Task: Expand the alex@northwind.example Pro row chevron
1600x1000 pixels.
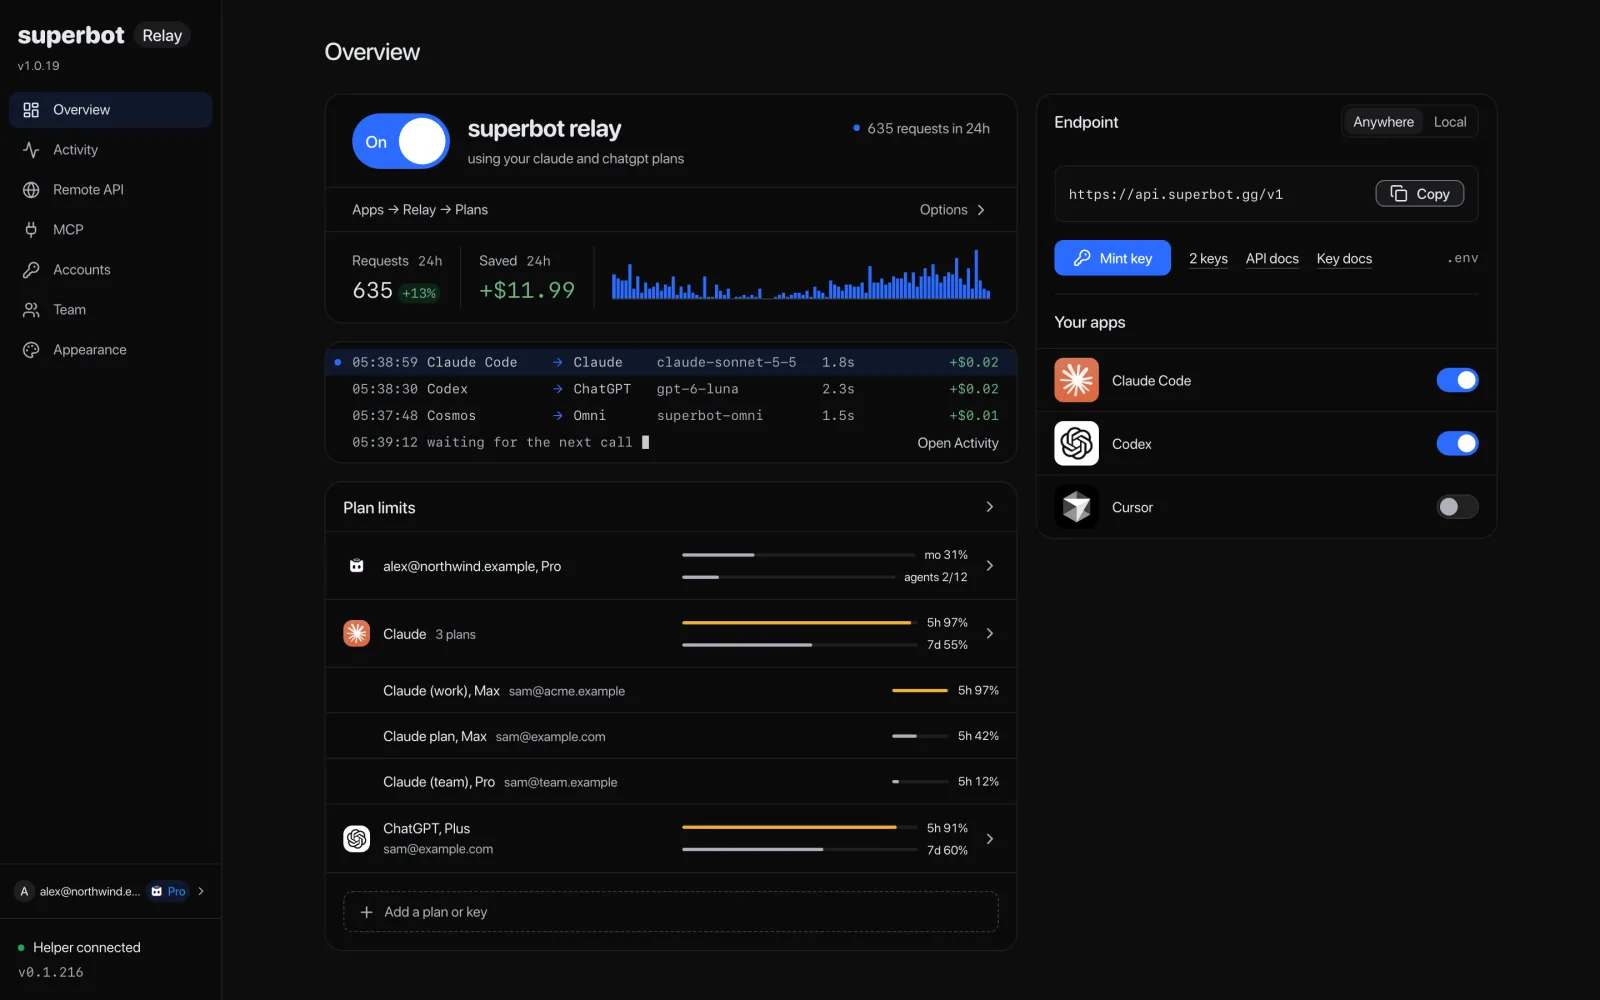Action: tap(990, 566)
